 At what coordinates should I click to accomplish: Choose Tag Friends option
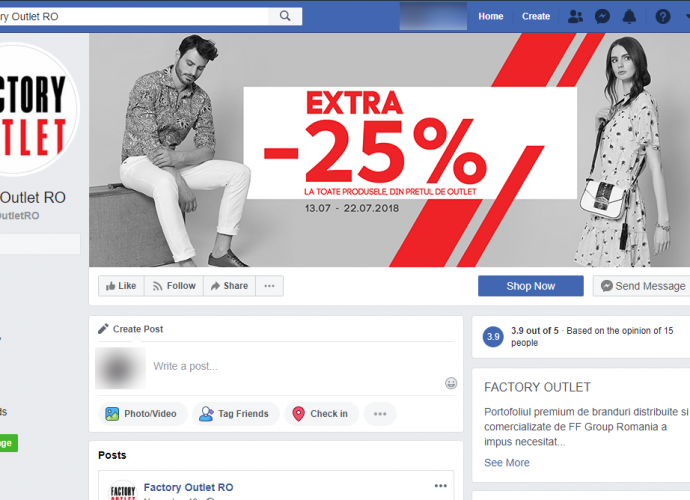(x=236, y=414)
